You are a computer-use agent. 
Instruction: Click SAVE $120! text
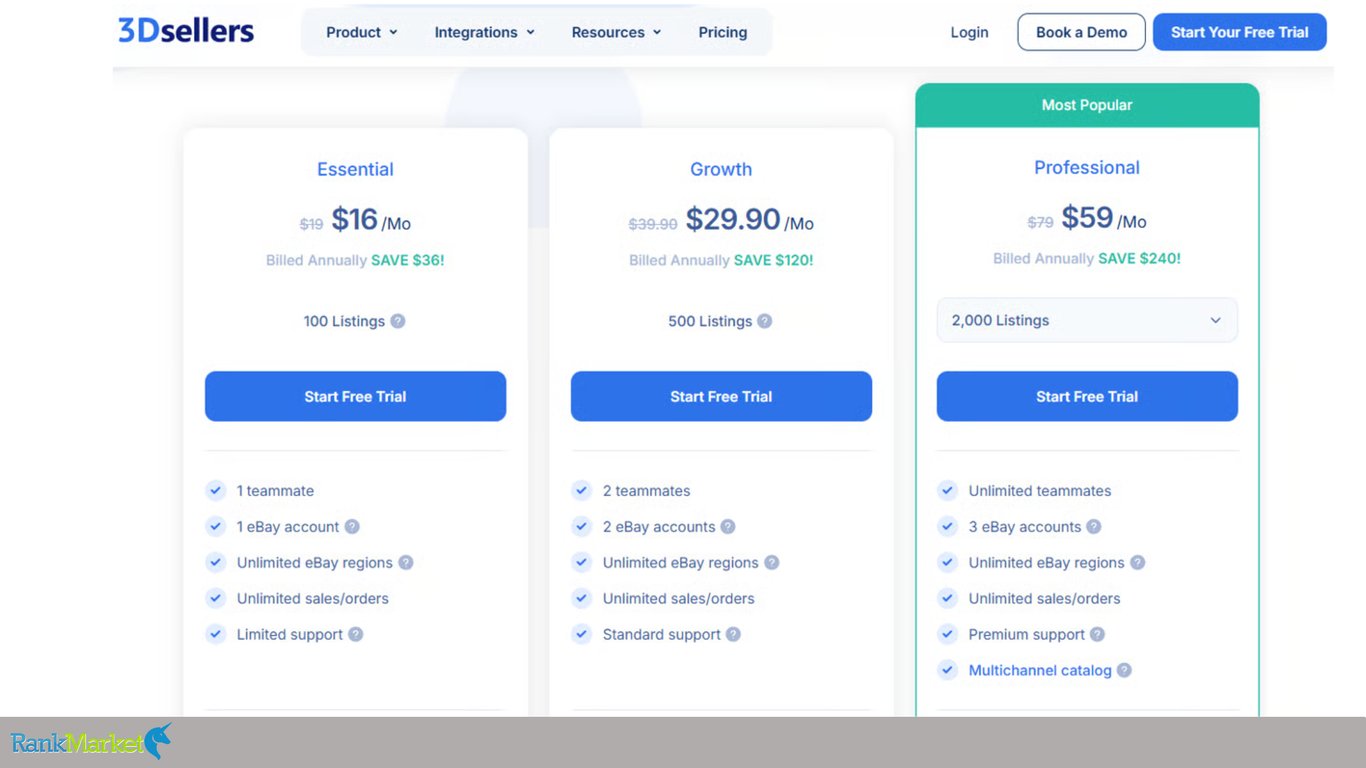click(x=774, y=260)
